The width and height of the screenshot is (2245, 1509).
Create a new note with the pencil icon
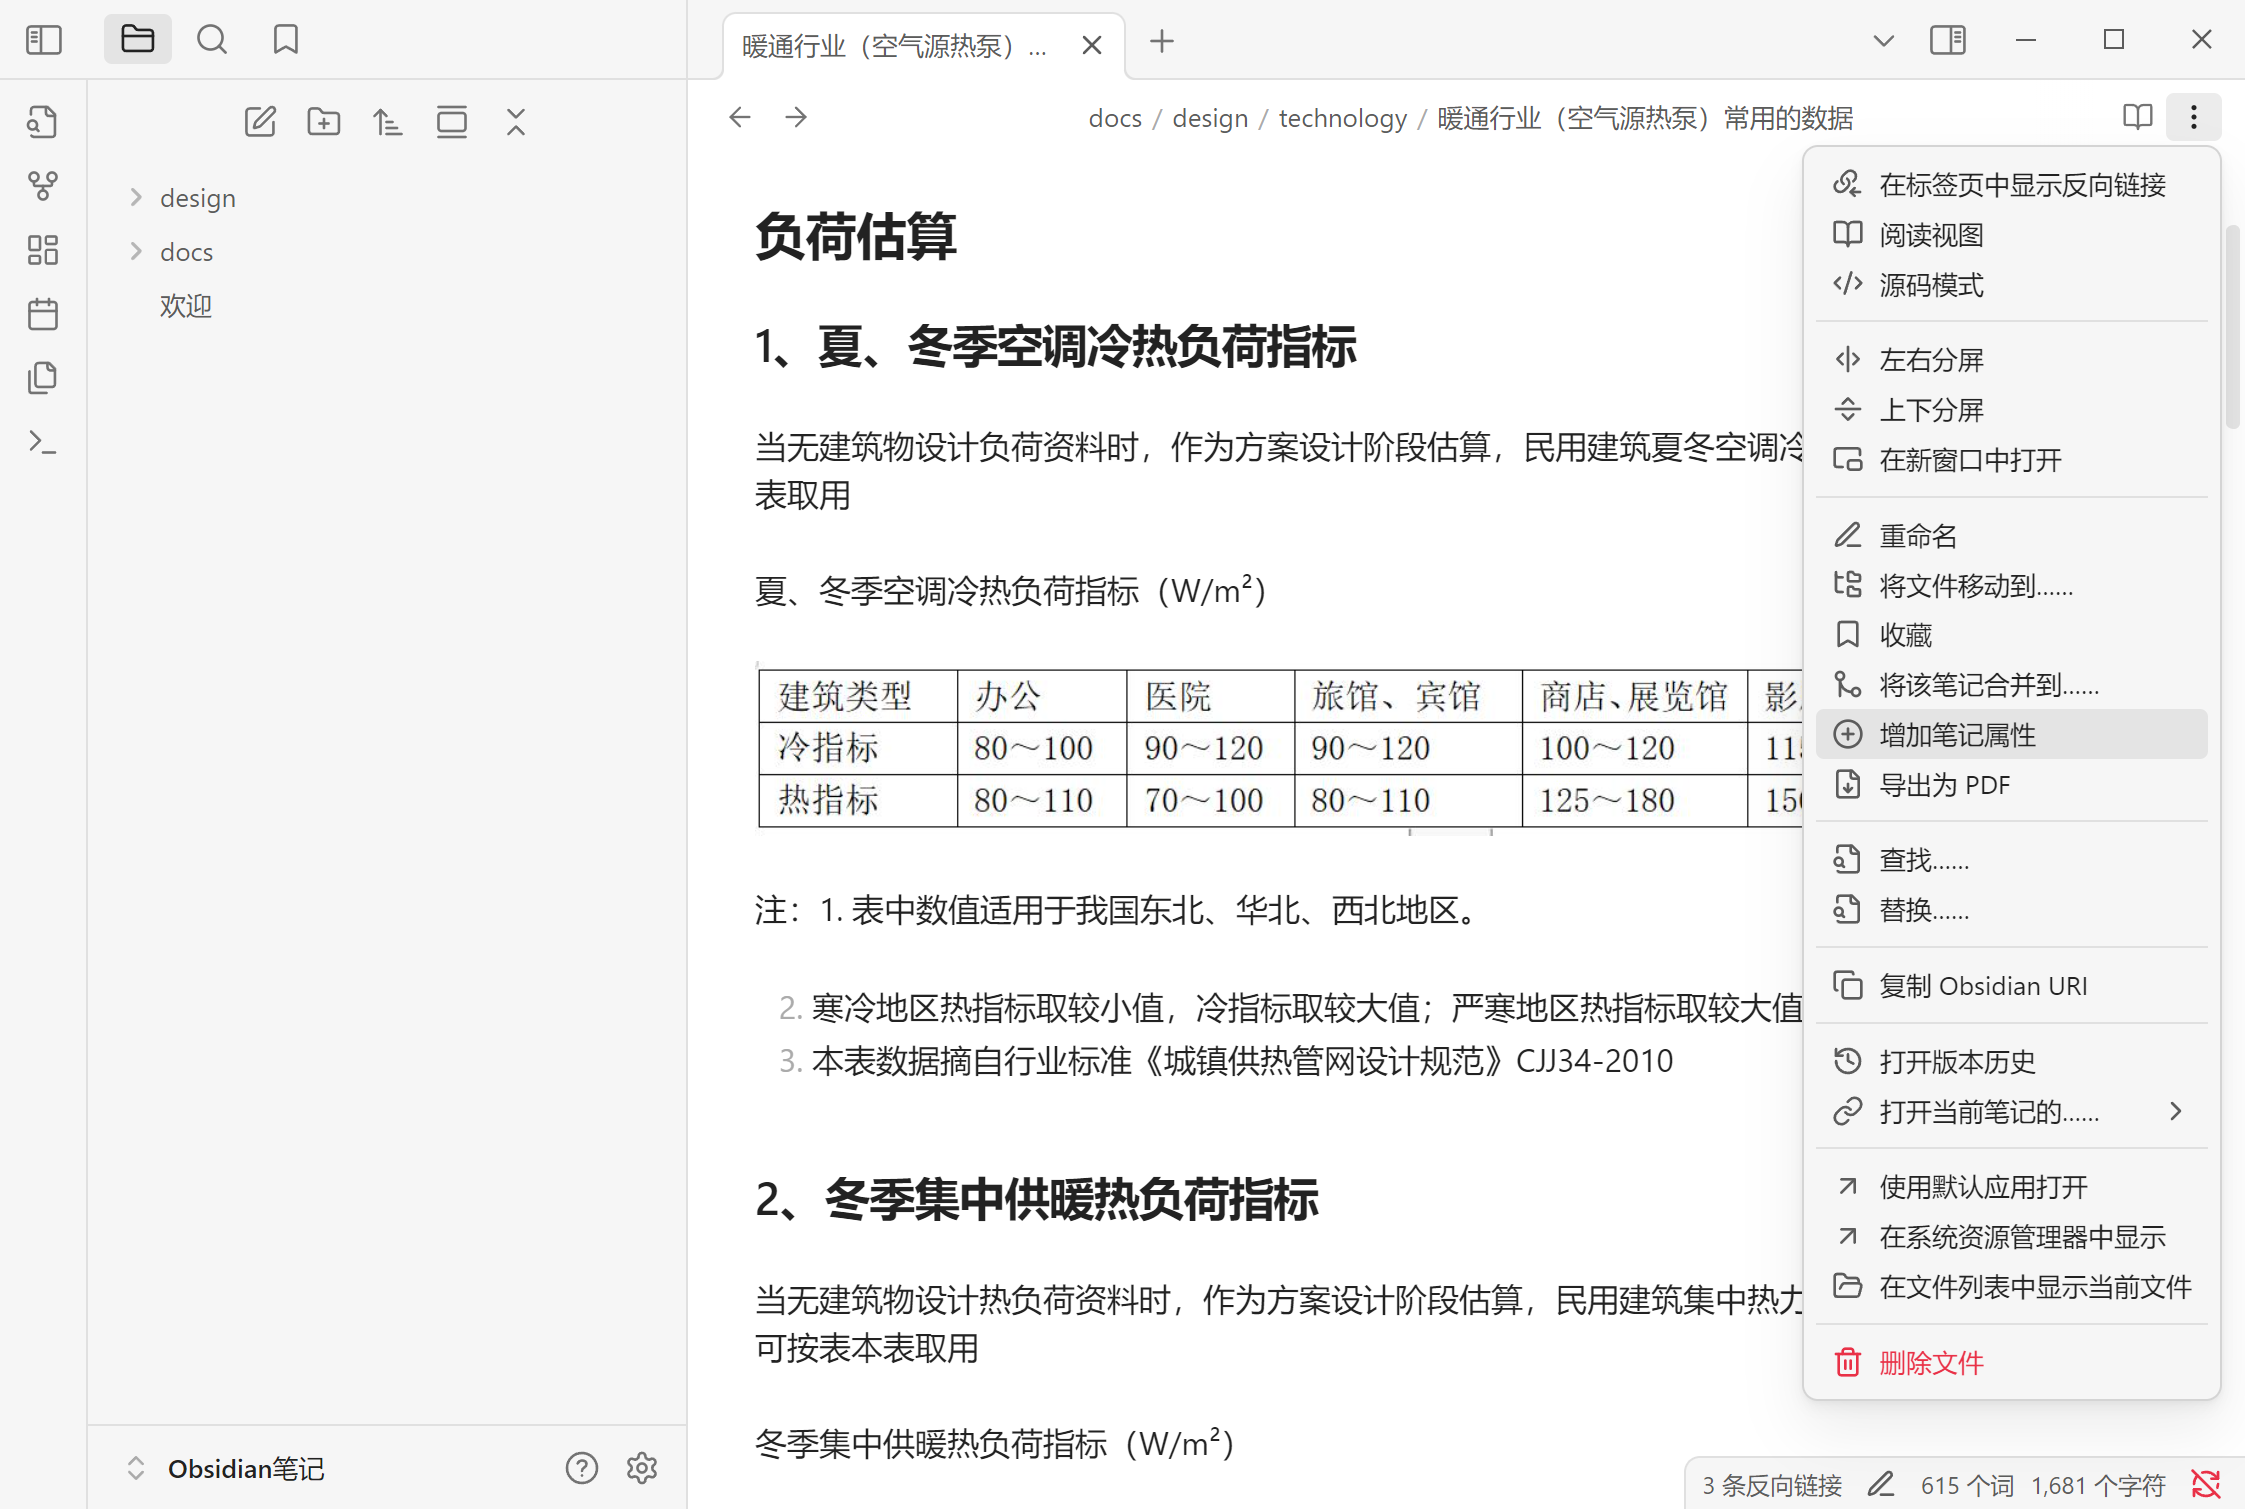260,121
